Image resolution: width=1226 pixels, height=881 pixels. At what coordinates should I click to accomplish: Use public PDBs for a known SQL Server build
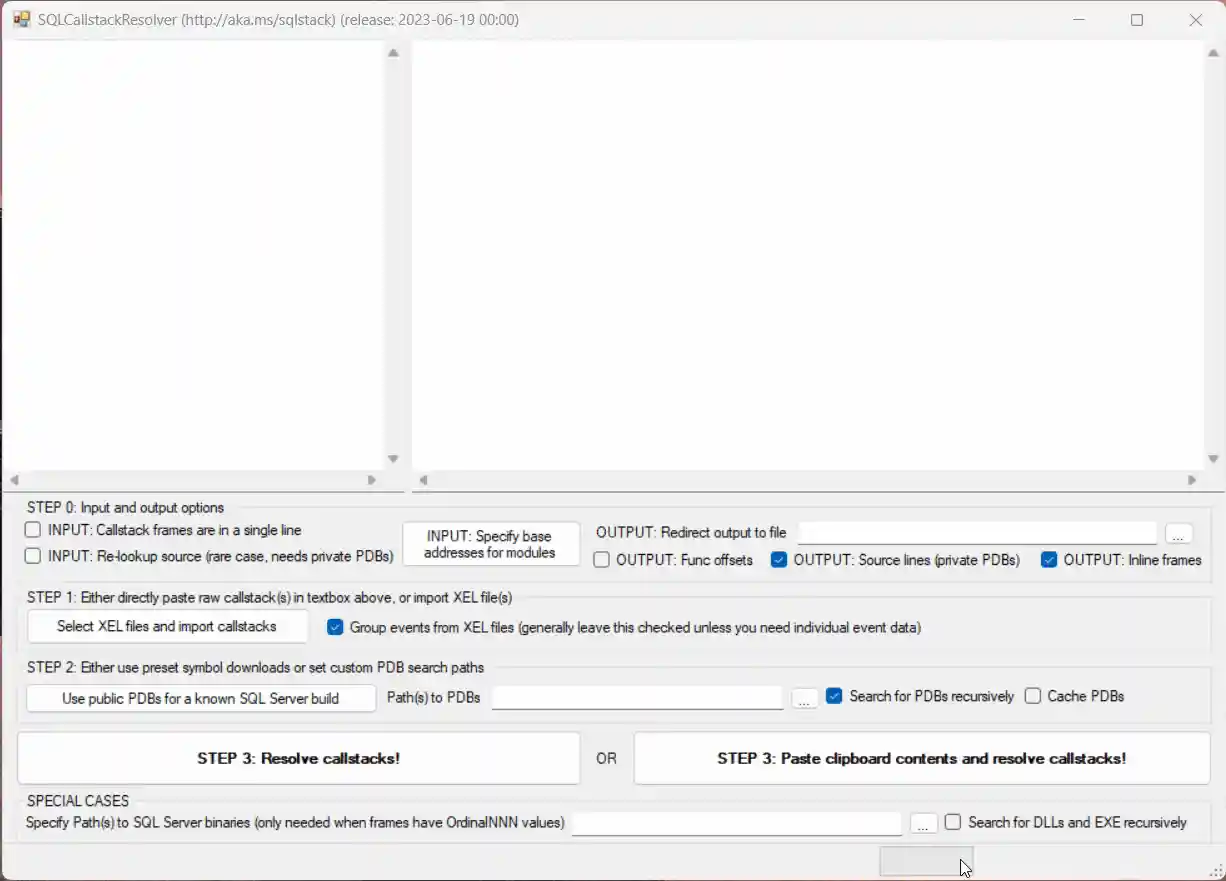coord(201,698)
